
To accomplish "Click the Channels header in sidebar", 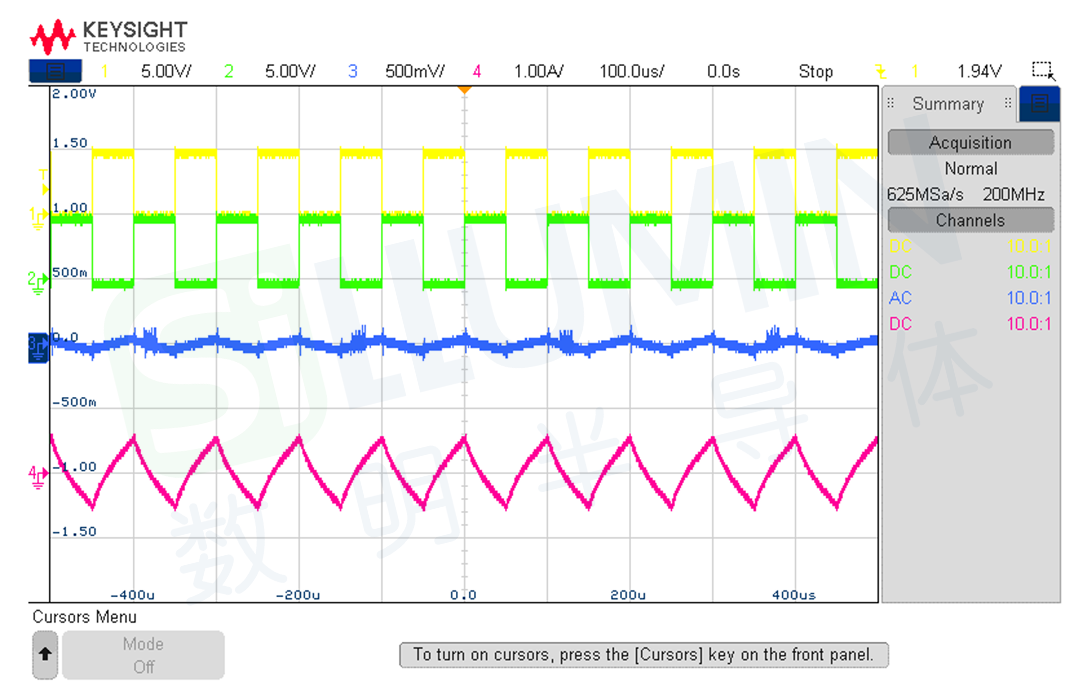I will 970,220.
